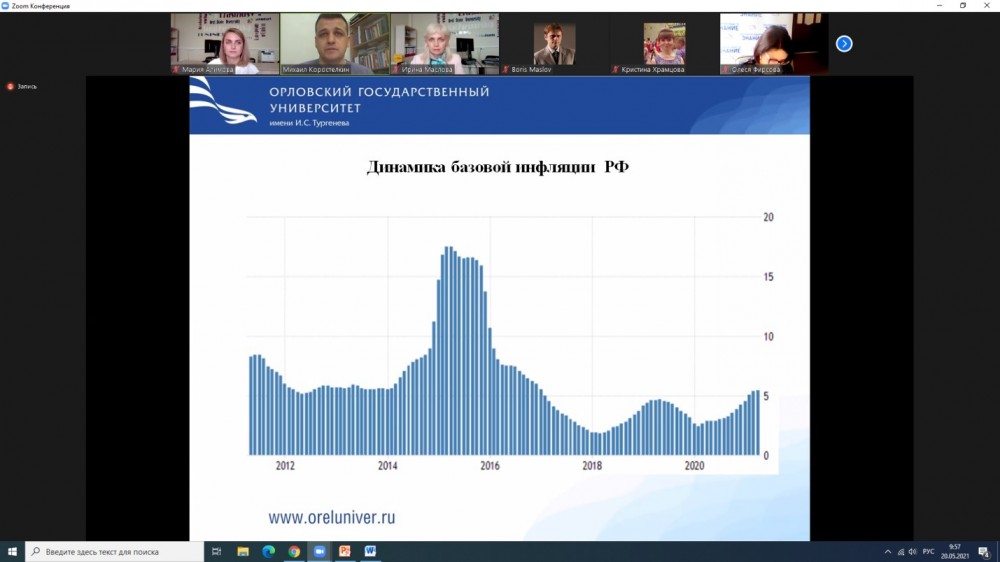
Task: Toggle system volume speaker icon
Action: pos(912,551)
